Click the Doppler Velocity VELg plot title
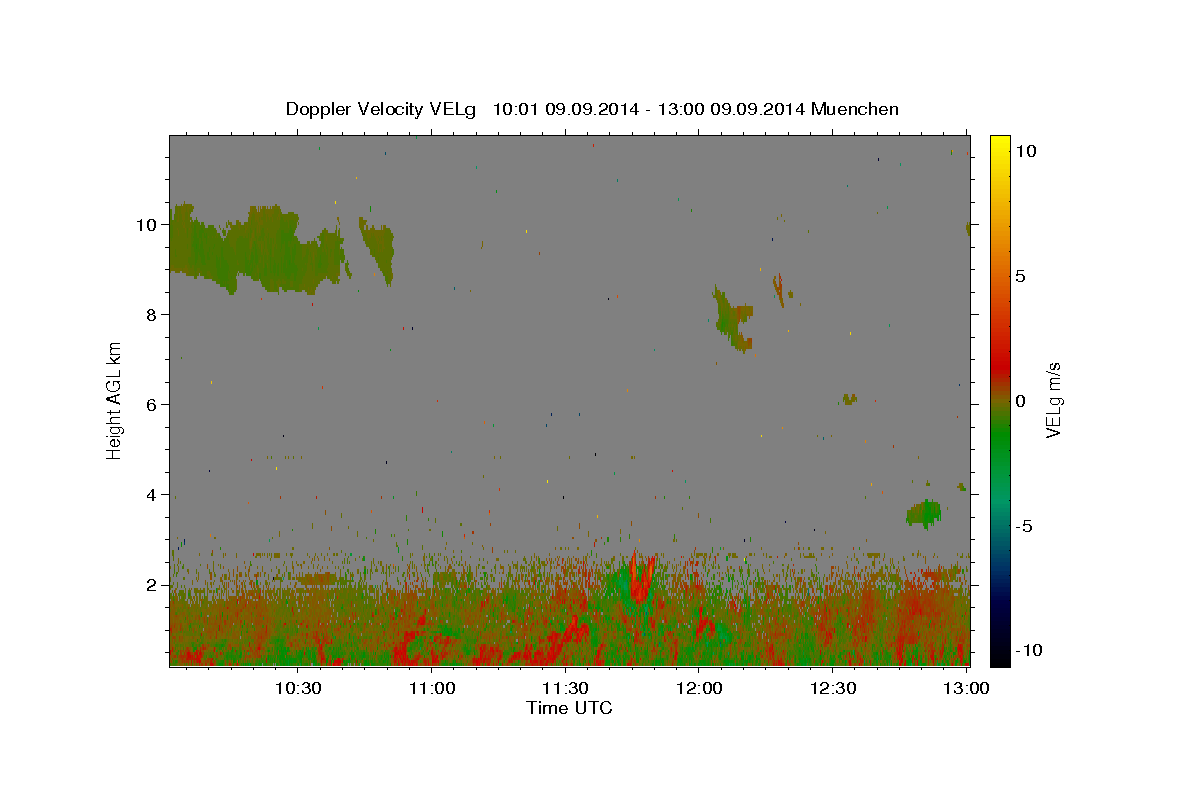This screenshot has width=1200, height=800. click(592, 109)
